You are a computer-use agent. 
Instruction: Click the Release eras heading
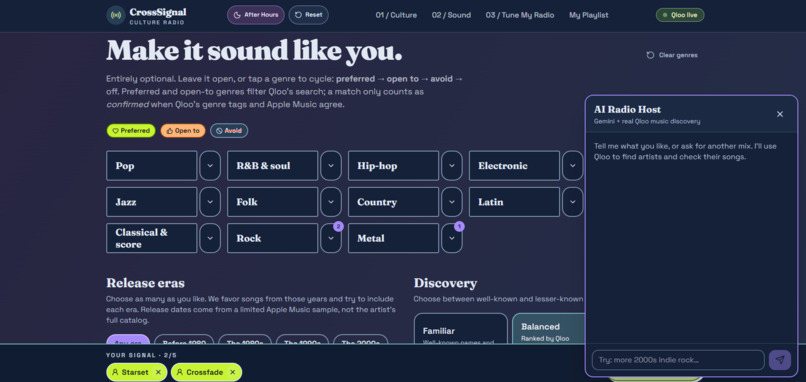click(x=145, y=283)
